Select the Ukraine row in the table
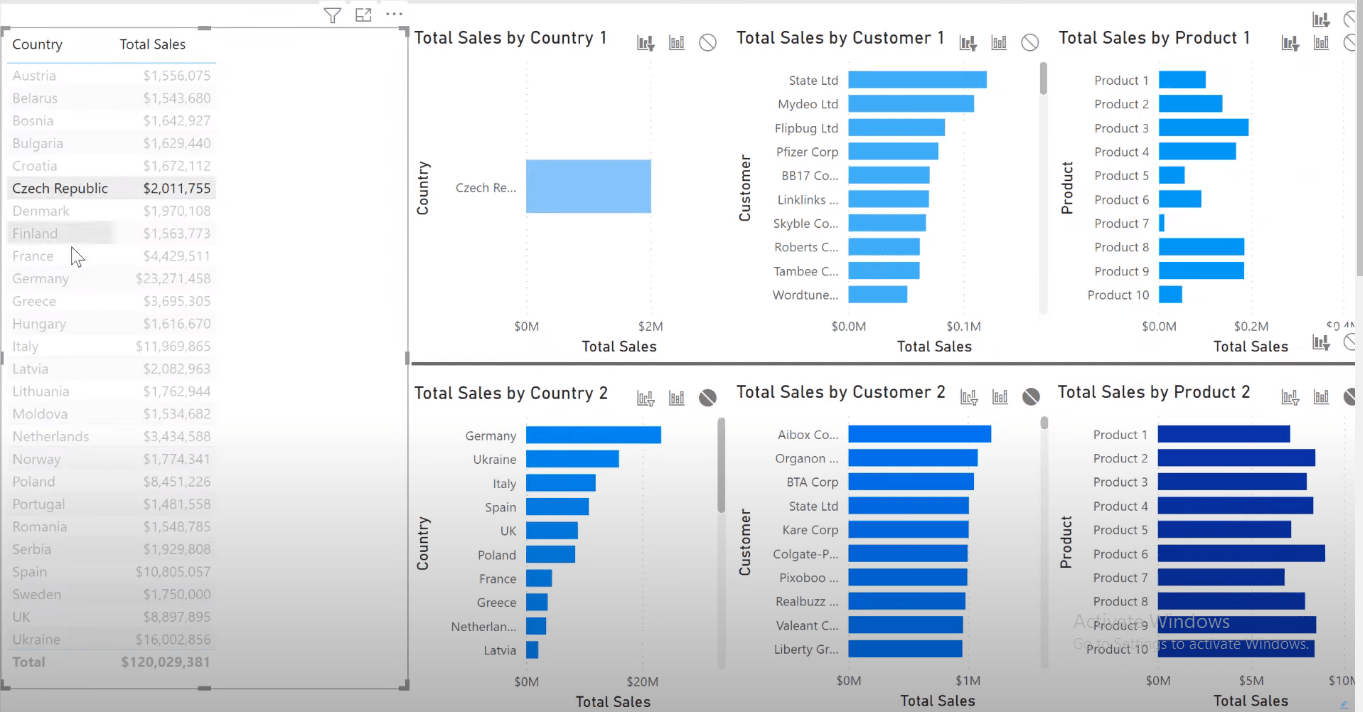This screenshot has width=1363, height=712. (111, 639)
